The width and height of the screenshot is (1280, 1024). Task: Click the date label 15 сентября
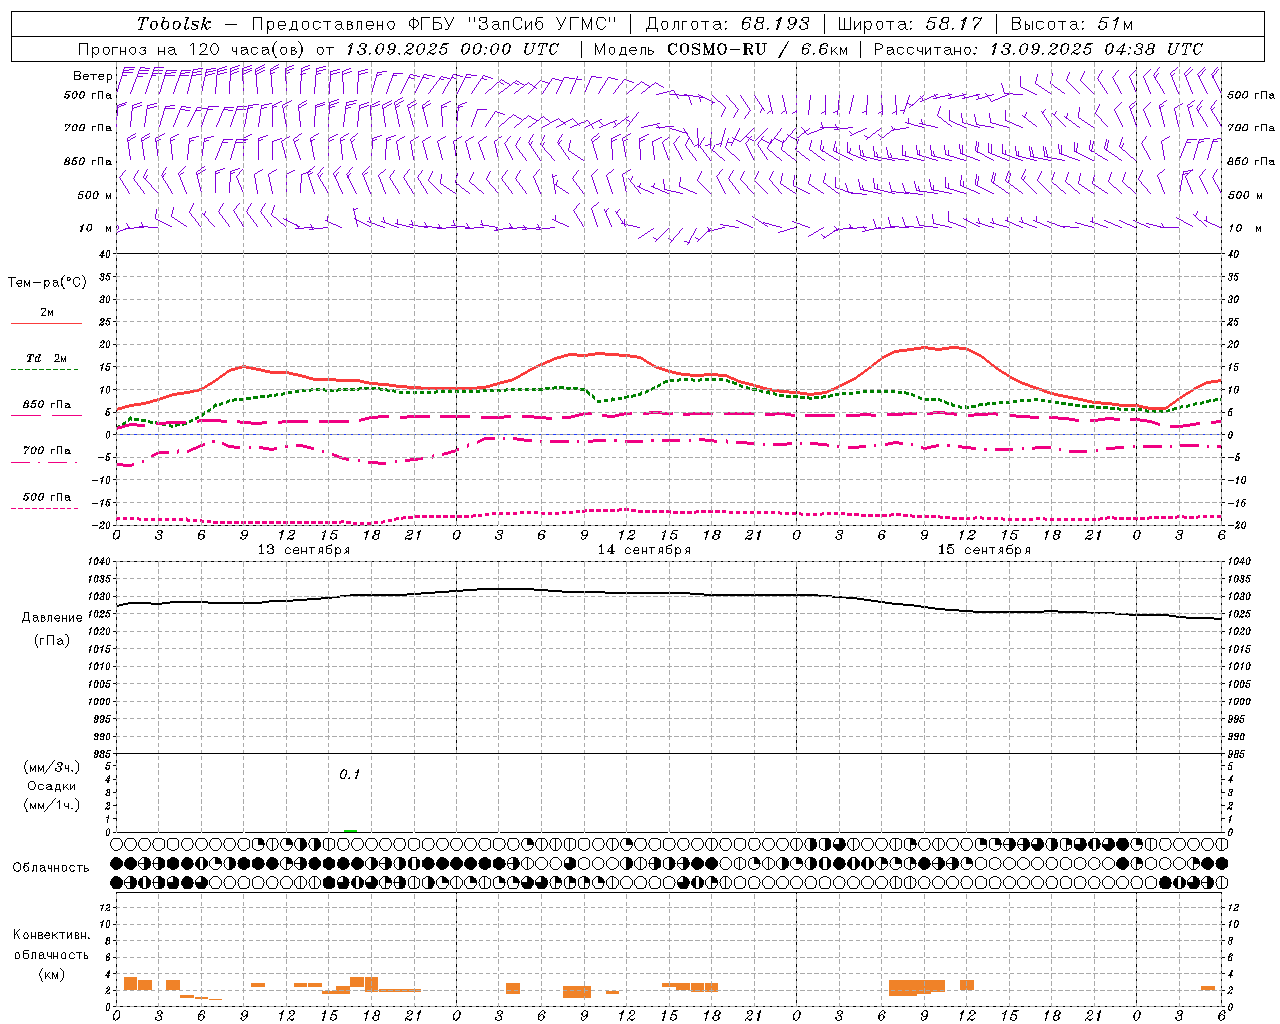point(984,550)
